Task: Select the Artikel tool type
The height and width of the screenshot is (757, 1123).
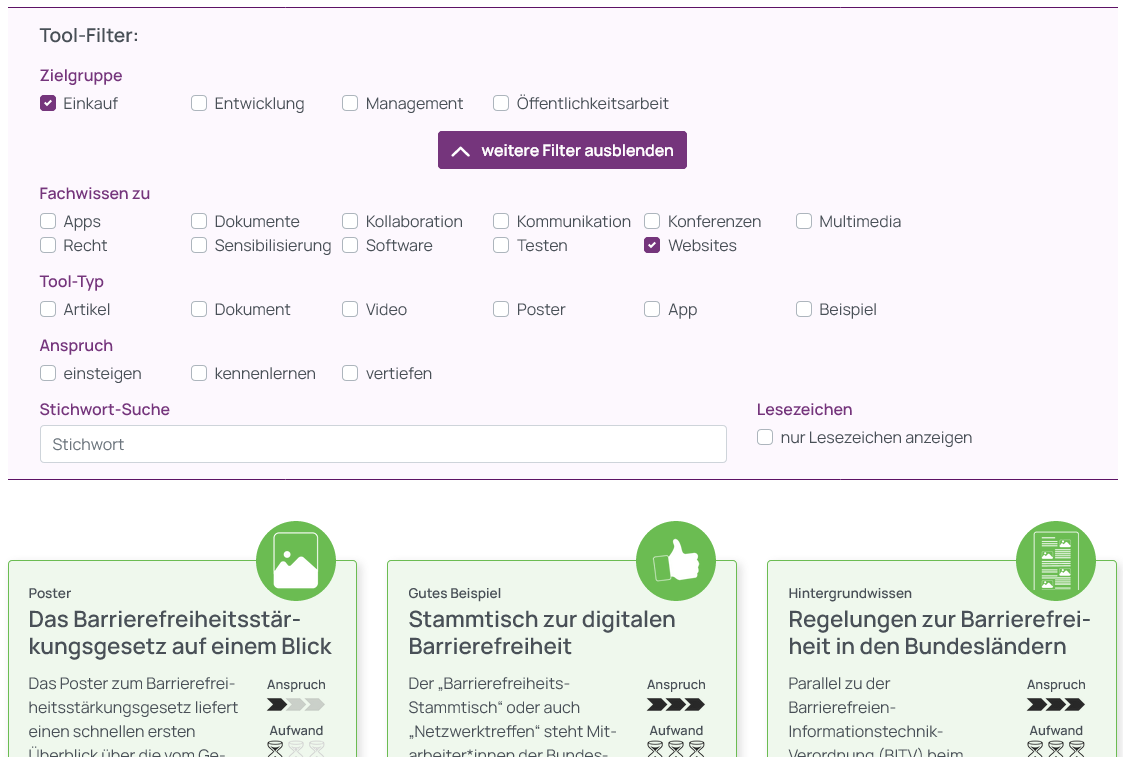Action: click(x=48, y=309)
